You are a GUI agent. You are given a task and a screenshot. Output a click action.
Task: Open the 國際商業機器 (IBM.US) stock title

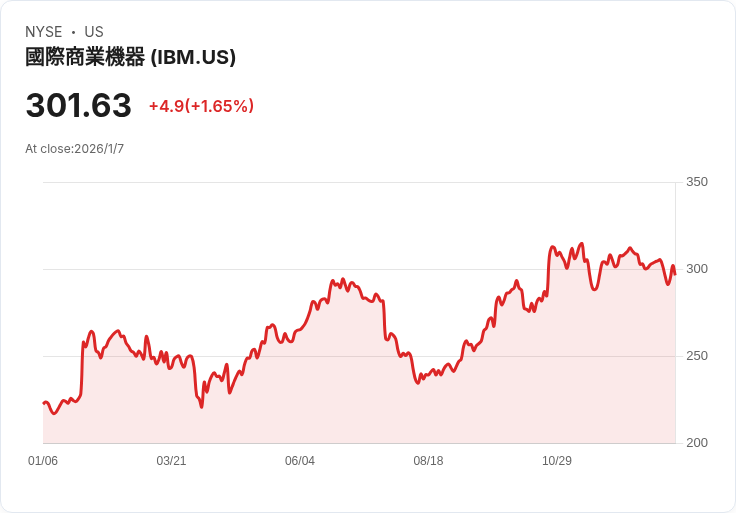pos(130,57)
